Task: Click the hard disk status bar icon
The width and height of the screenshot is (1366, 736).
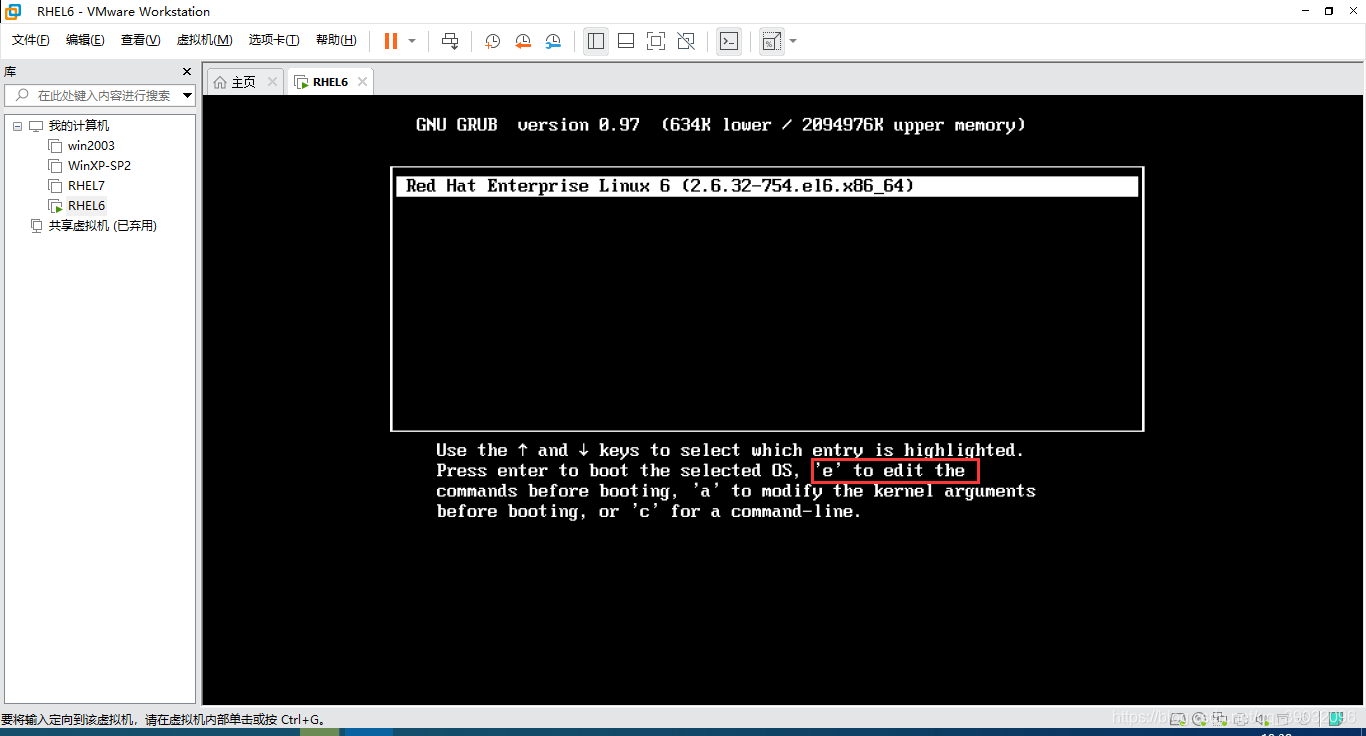Action: click(1179, 718)
